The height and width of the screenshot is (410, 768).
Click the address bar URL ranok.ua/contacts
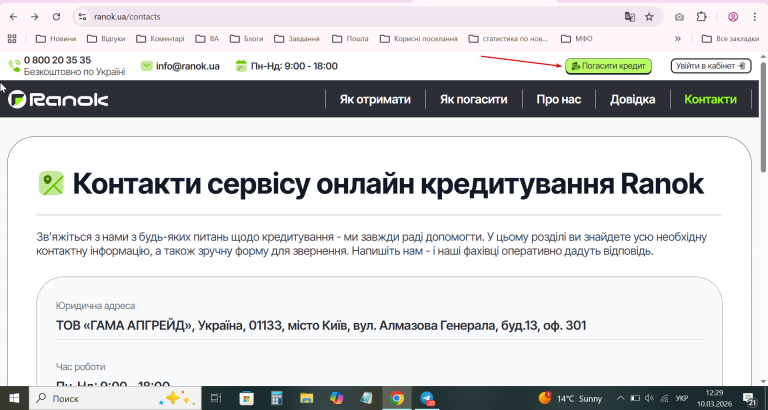click(127, 17)
